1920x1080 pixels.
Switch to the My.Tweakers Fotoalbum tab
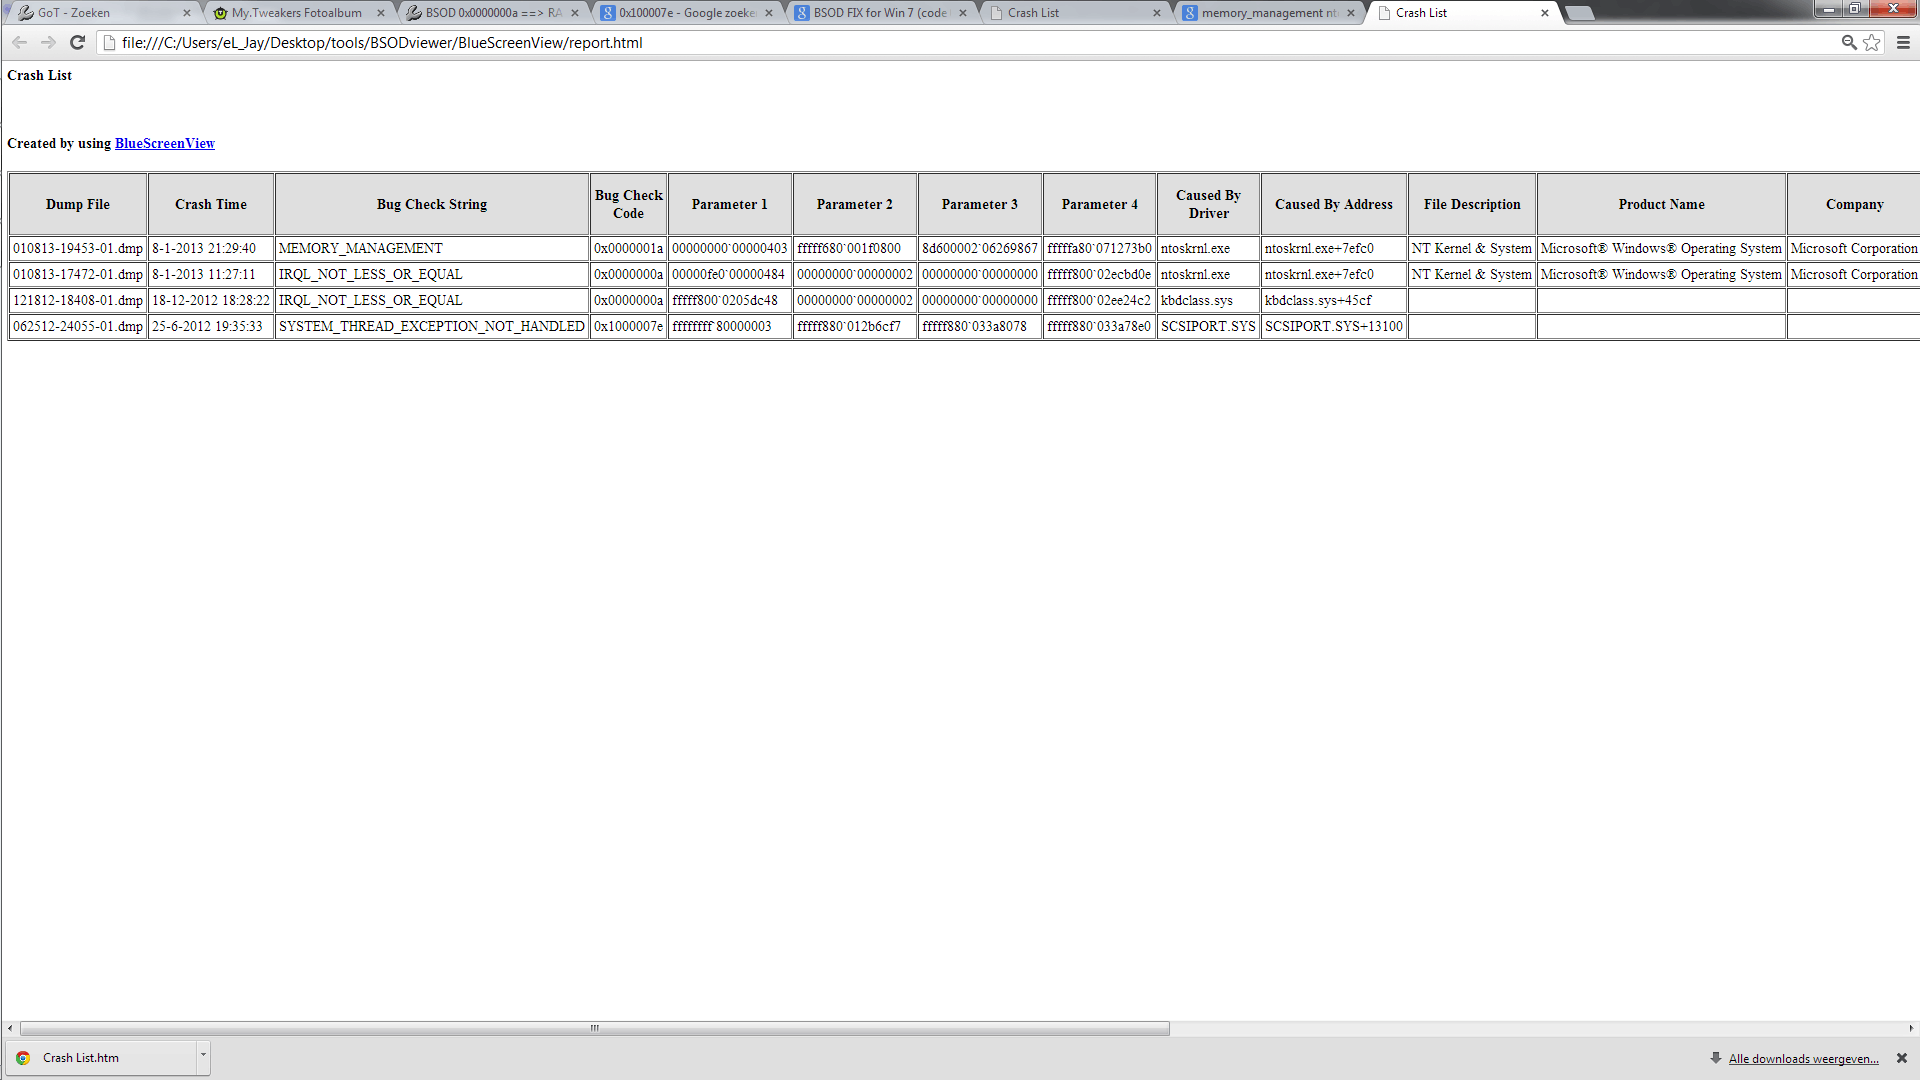pos(296,13)
